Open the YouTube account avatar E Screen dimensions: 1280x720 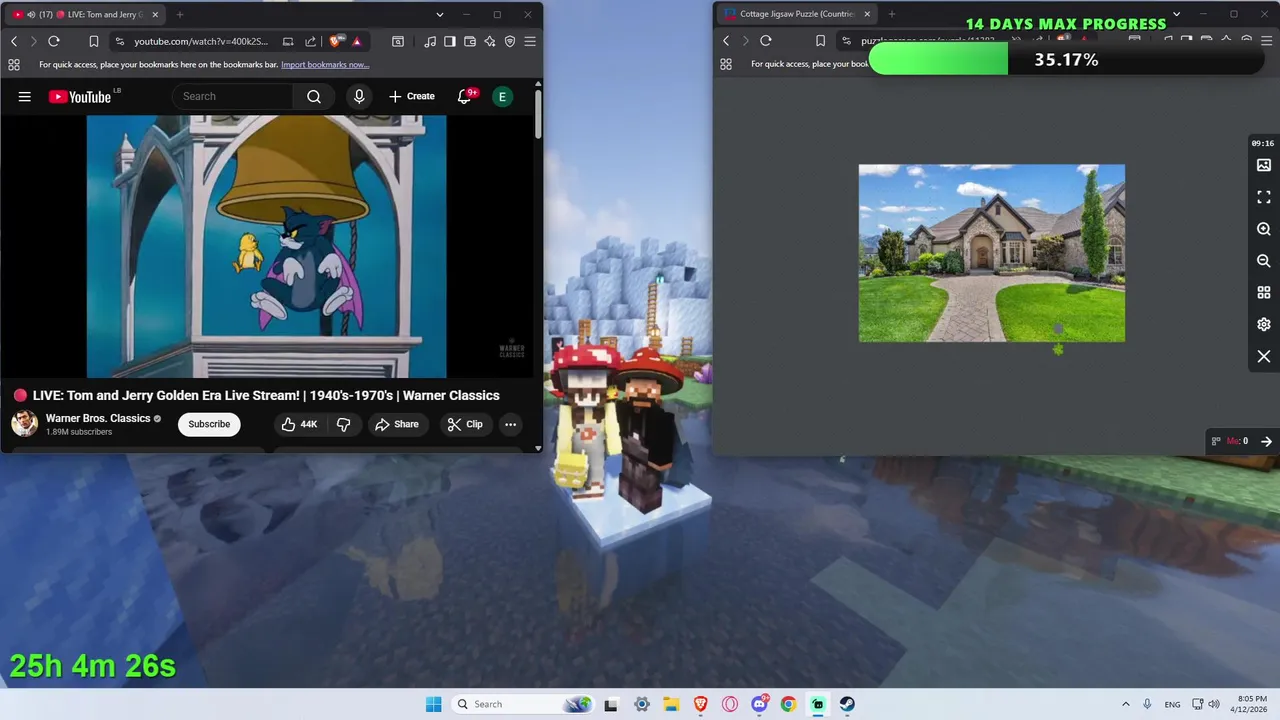pos(502,96)
